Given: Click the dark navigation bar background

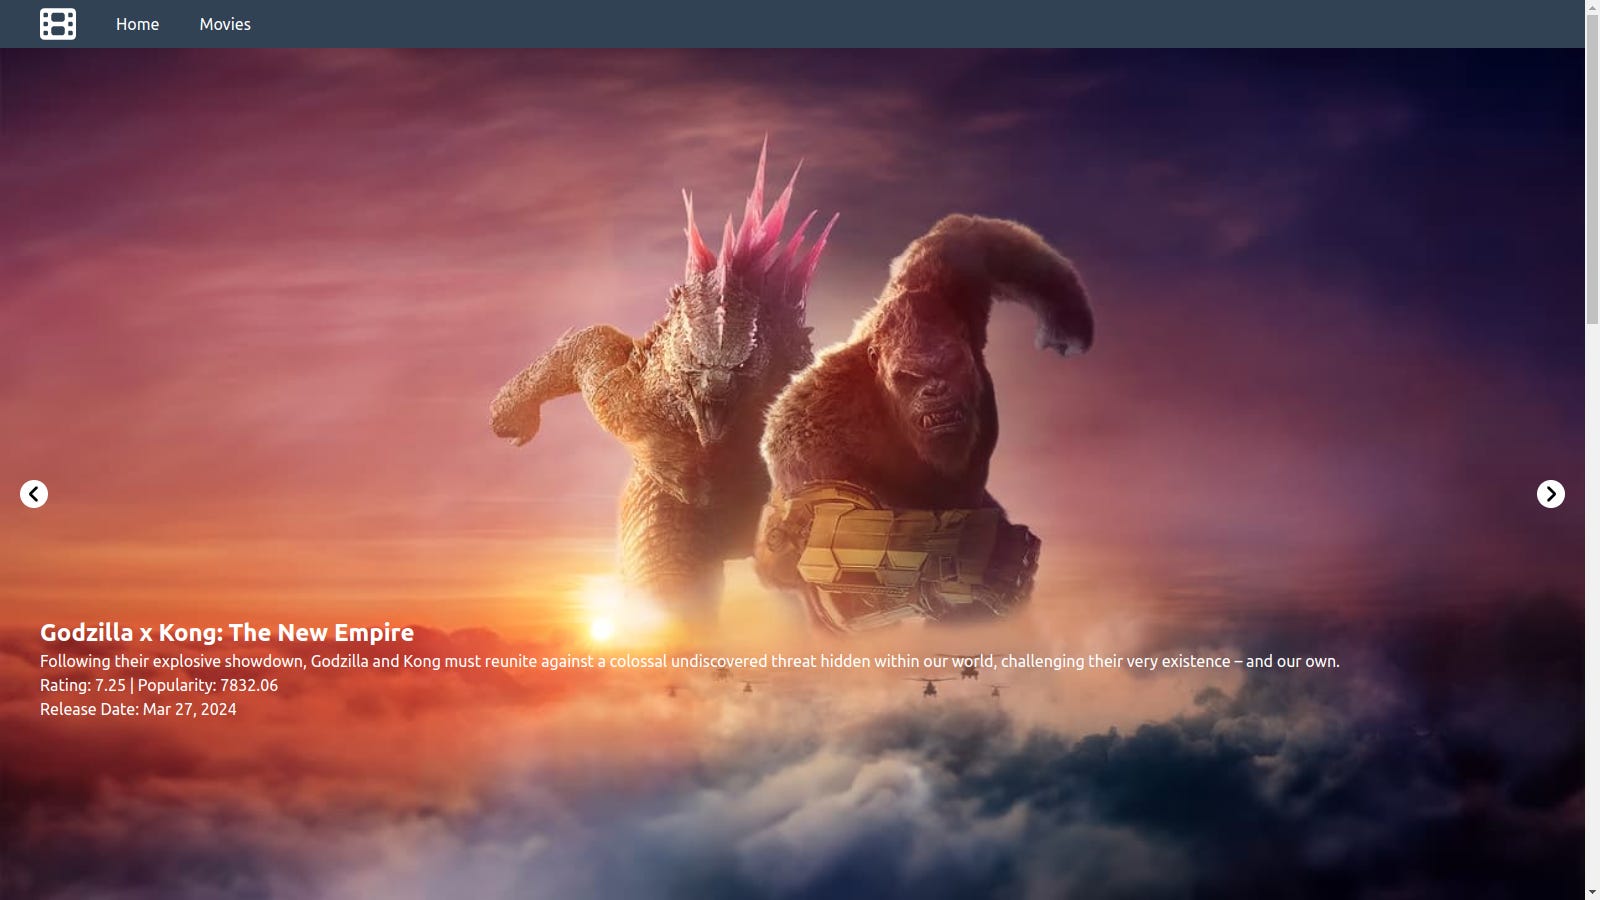Looking at the screenshot, I should tap(800, 23).
